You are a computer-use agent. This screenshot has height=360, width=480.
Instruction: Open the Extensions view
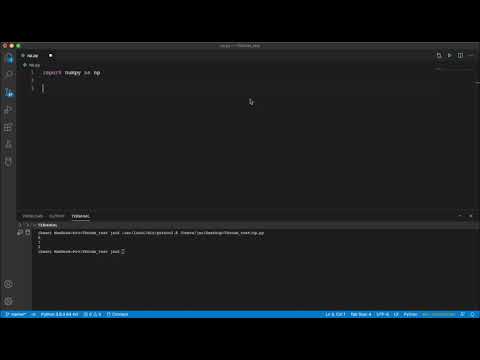(9, 127)
